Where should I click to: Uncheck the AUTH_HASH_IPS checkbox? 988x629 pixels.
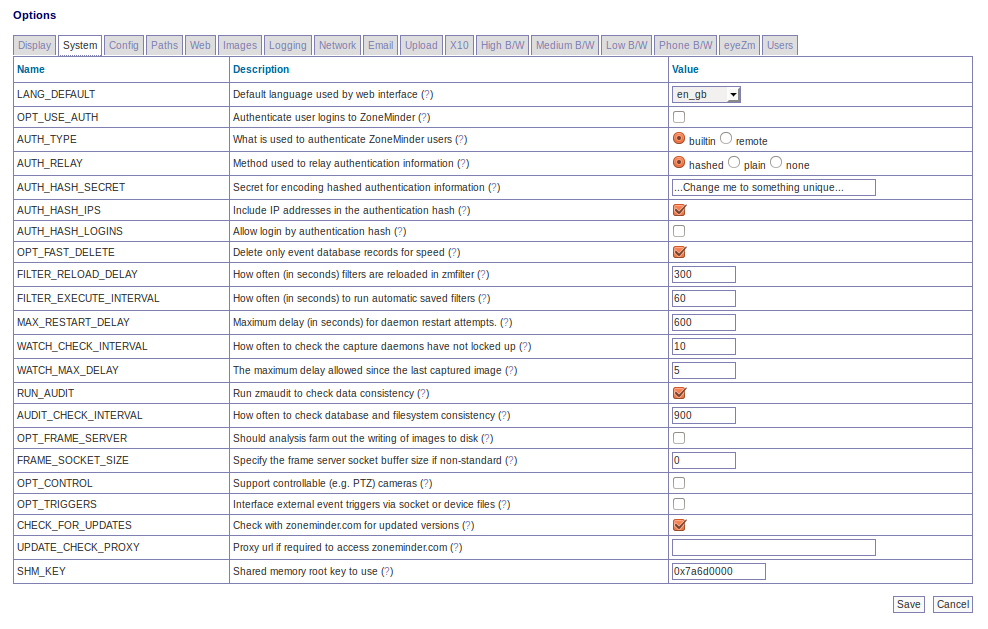click(679, 210)
